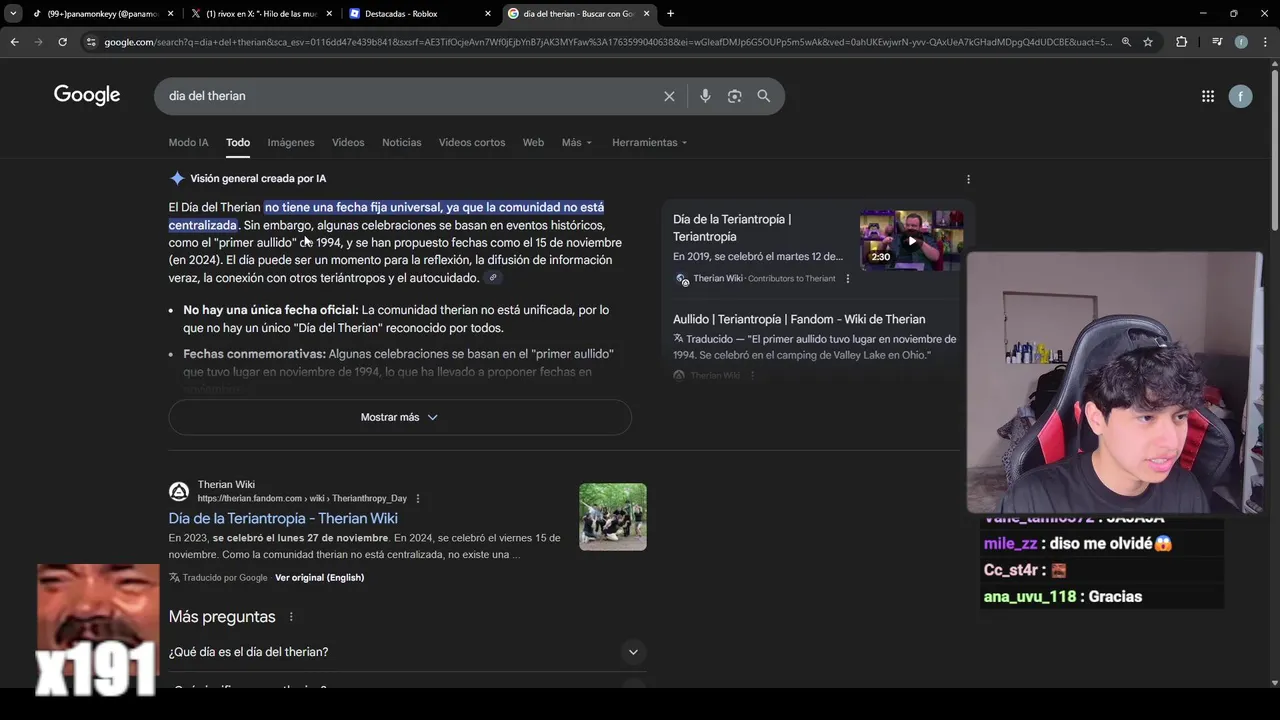Open the Google apps grid
Viewport: 1280px width, 720px height.
point(1208,96)
